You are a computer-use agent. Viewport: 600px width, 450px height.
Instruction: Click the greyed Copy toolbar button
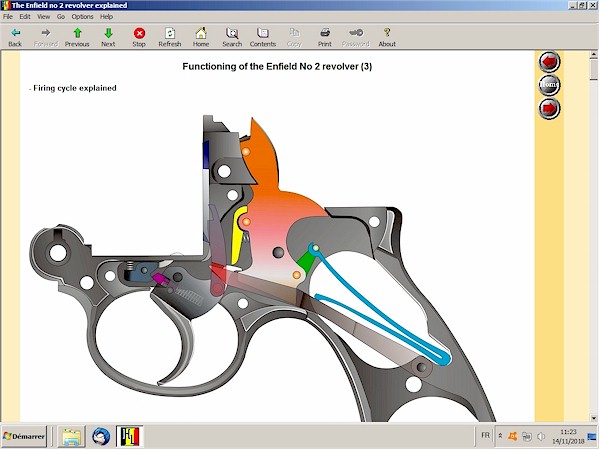click(294, 38)
